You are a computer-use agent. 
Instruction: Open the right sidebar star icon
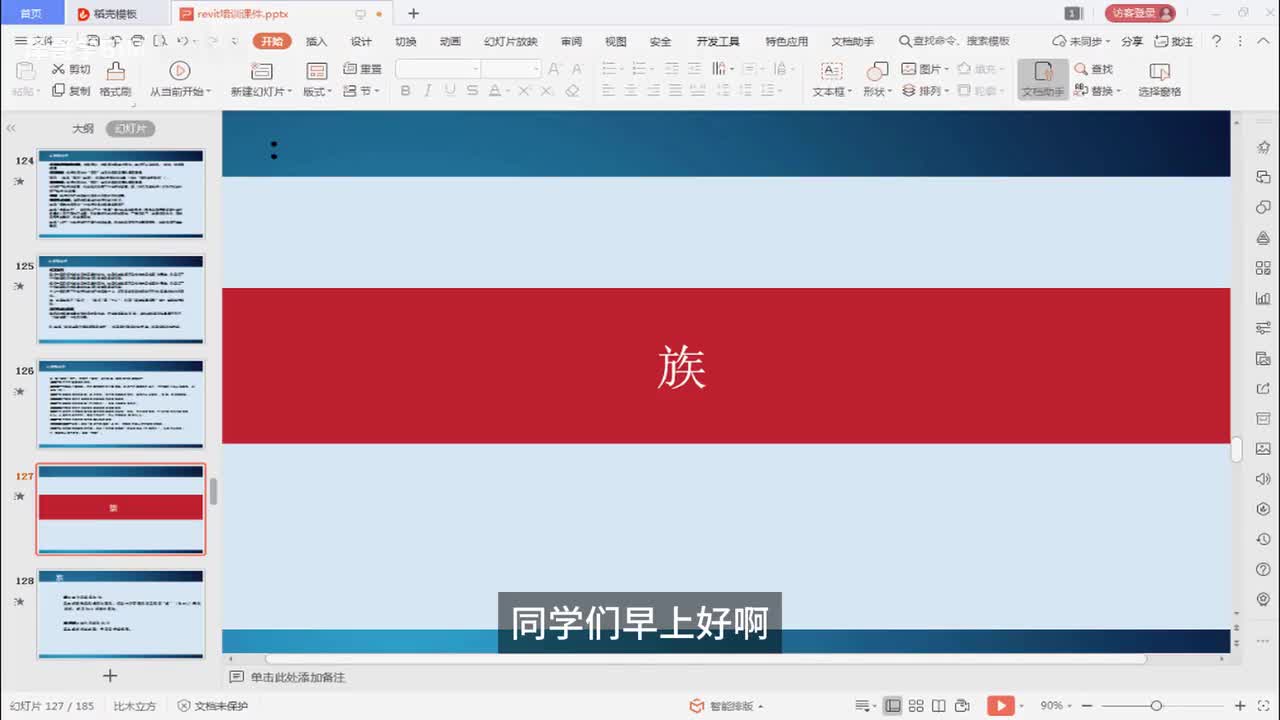tap(1263, 147)
